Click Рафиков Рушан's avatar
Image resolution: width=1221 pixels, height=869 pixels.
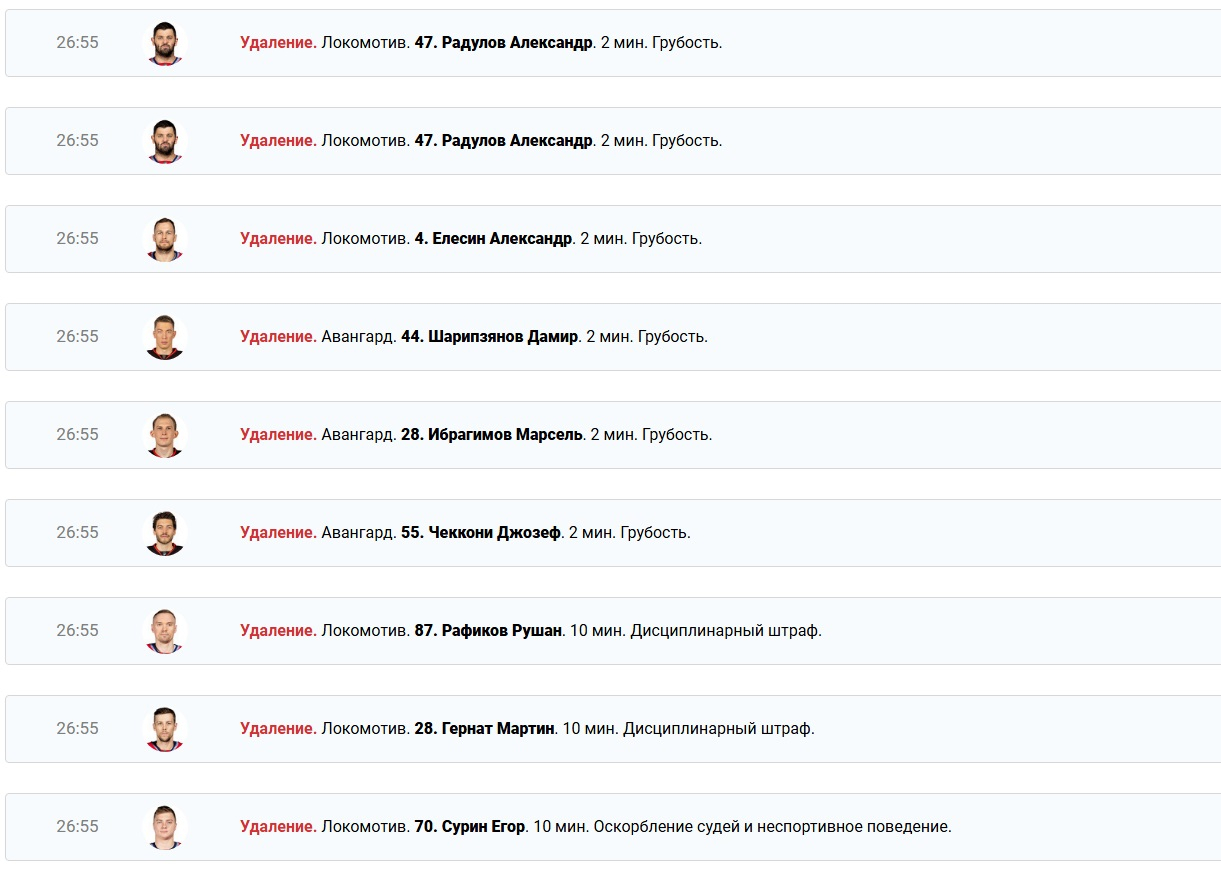(x=165, y=631)
